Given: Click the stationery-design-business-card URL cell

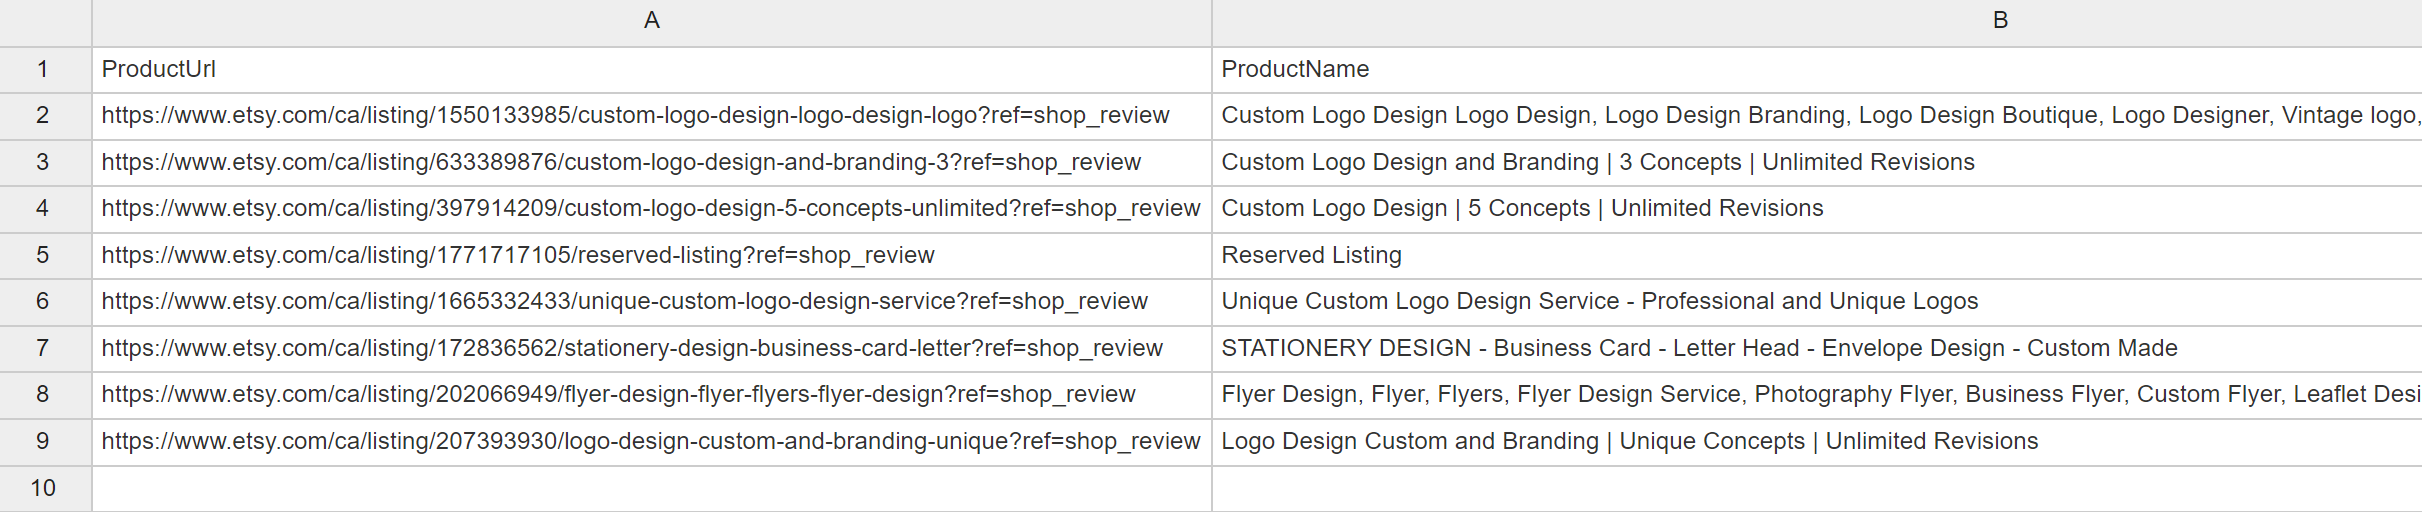Looking at the screenshot, I should tap(651, 348).
